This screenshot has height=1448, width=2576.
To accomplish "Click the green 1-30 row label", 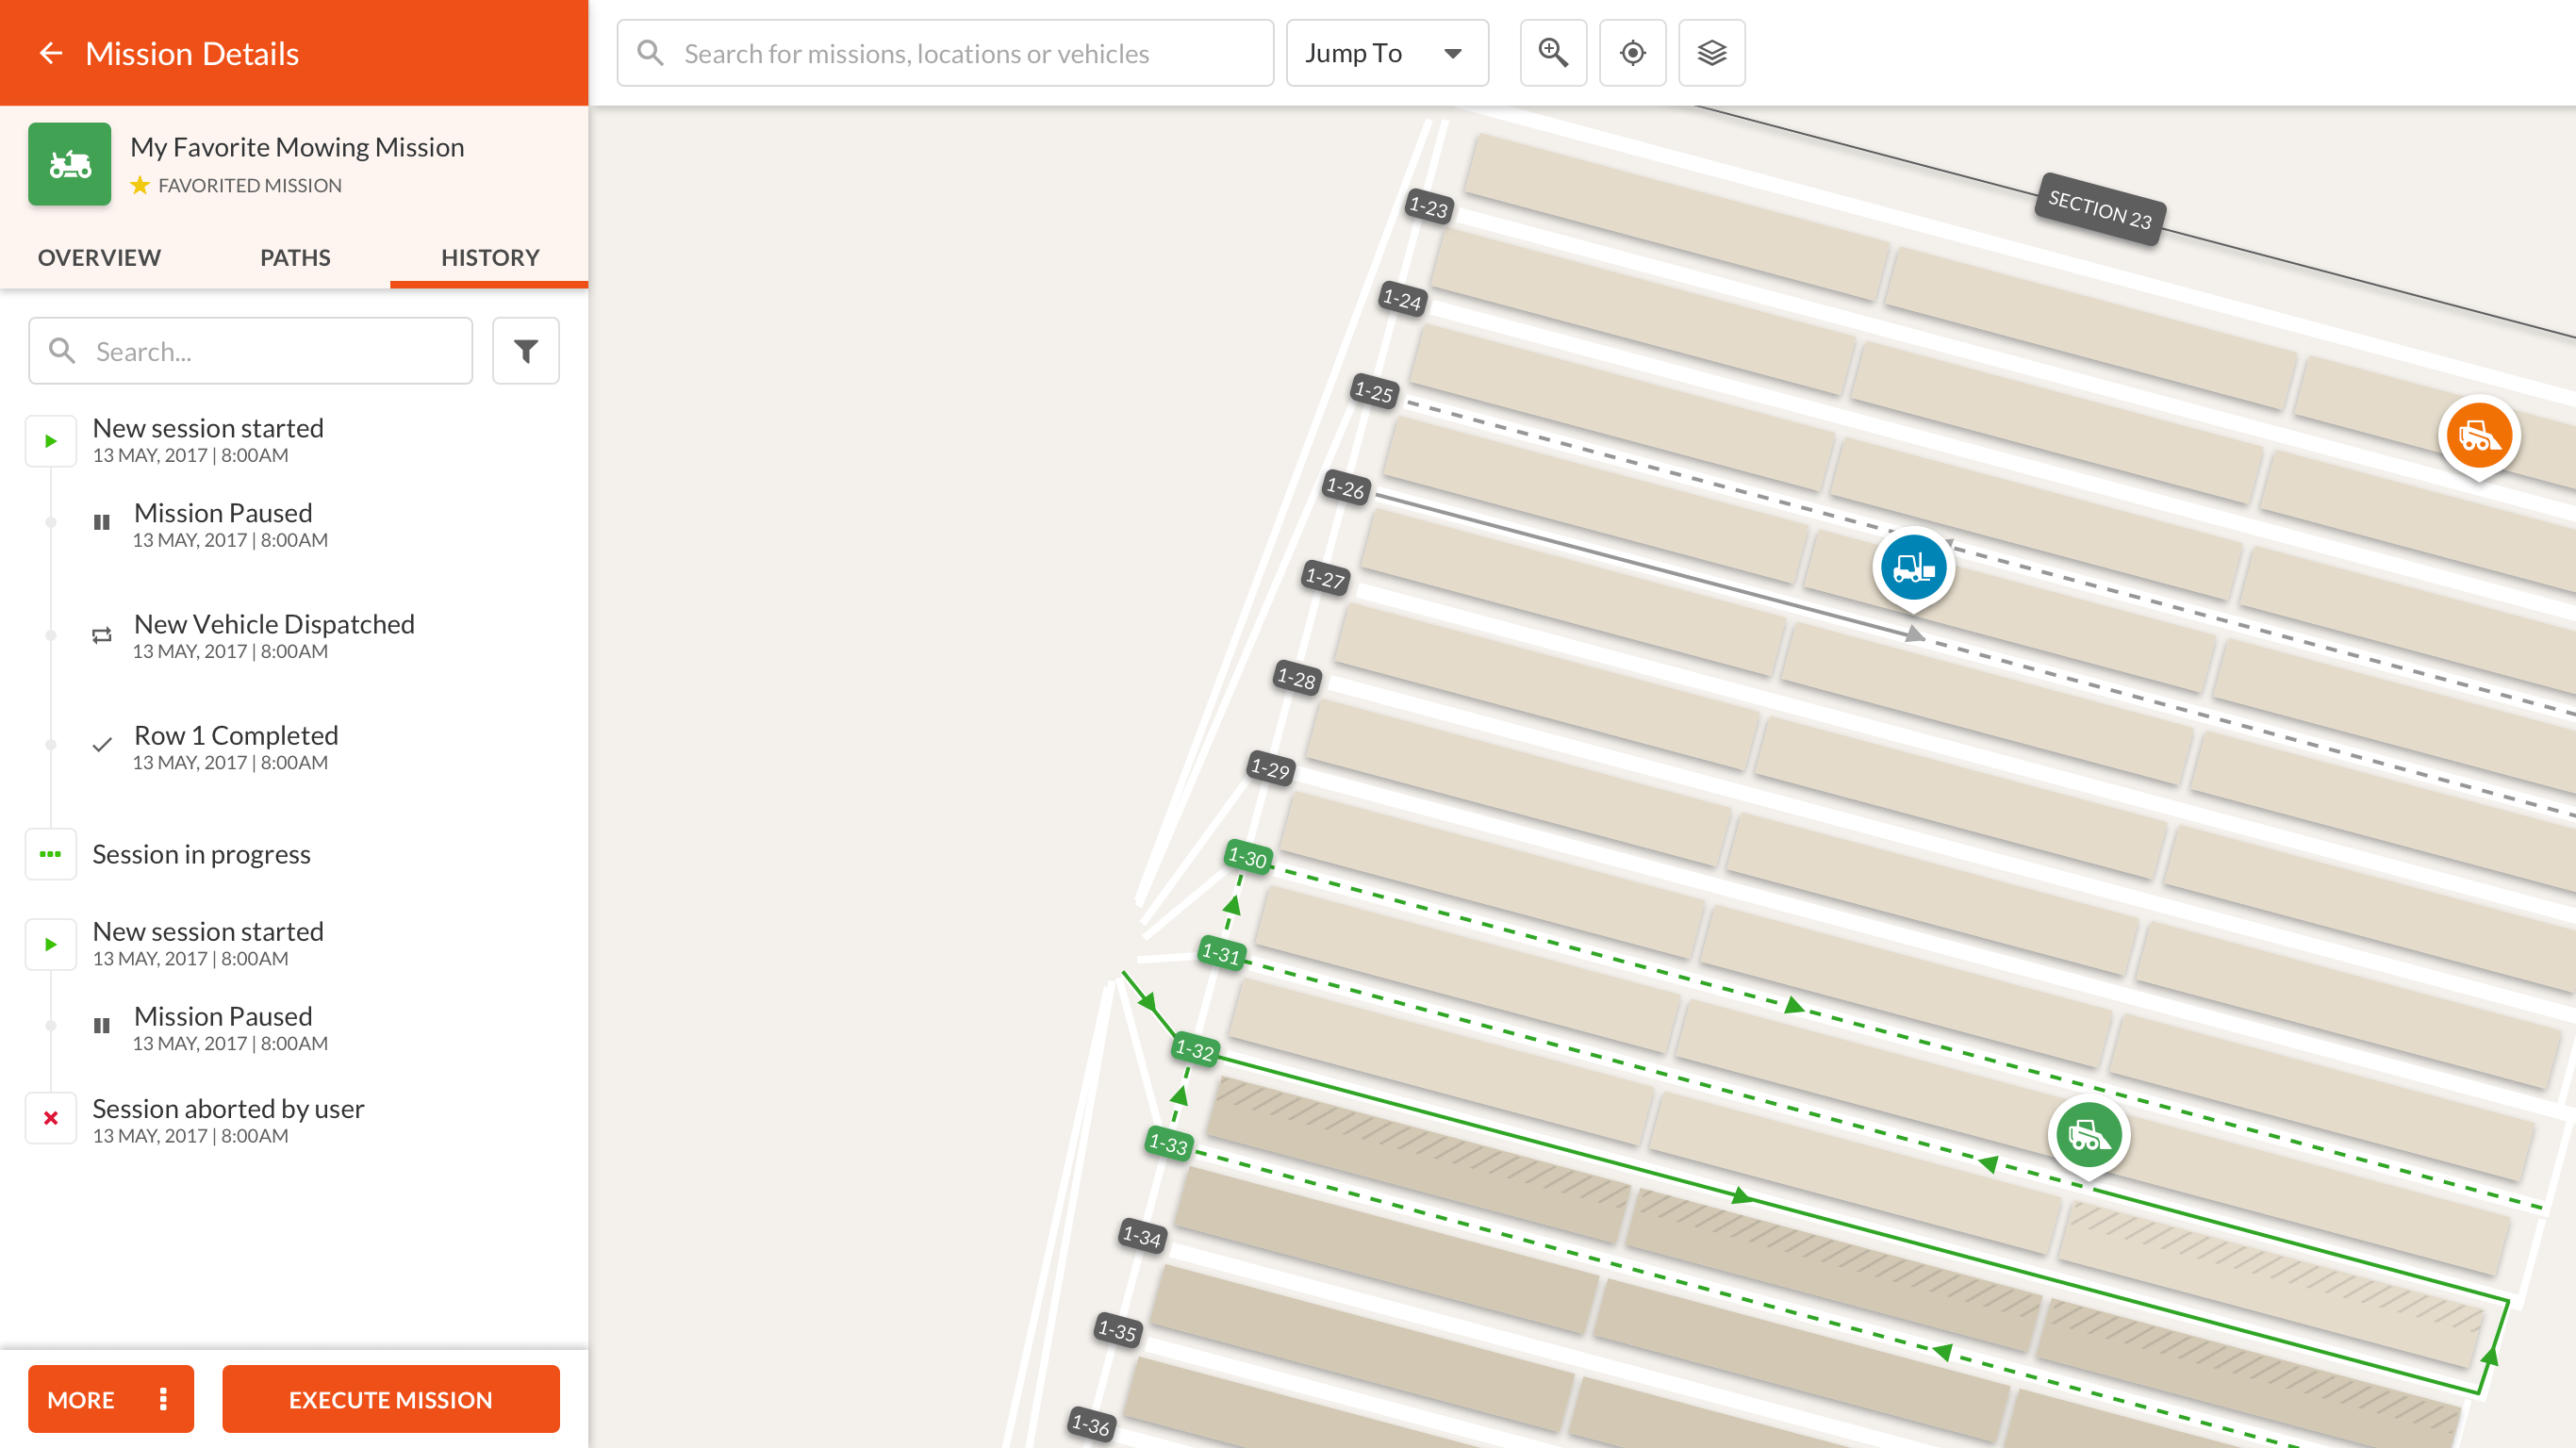I will (x=1247, y=857).
